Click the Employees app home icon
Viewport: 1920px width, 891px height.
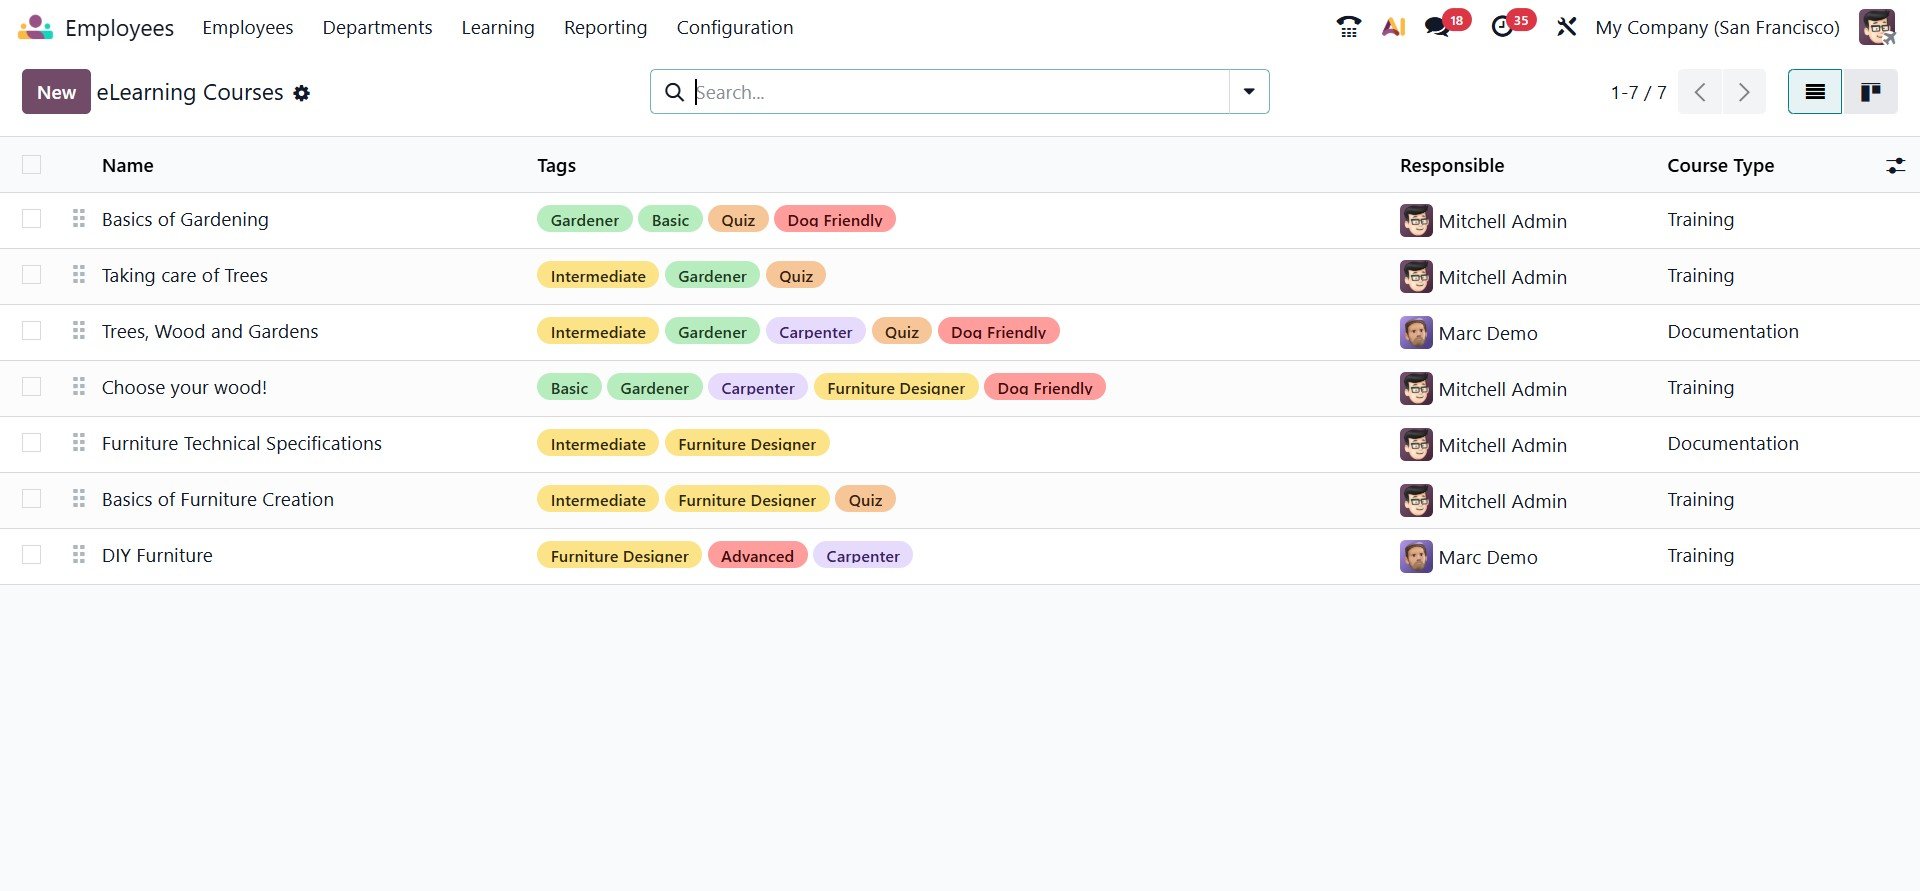click(x=35, y=27)
